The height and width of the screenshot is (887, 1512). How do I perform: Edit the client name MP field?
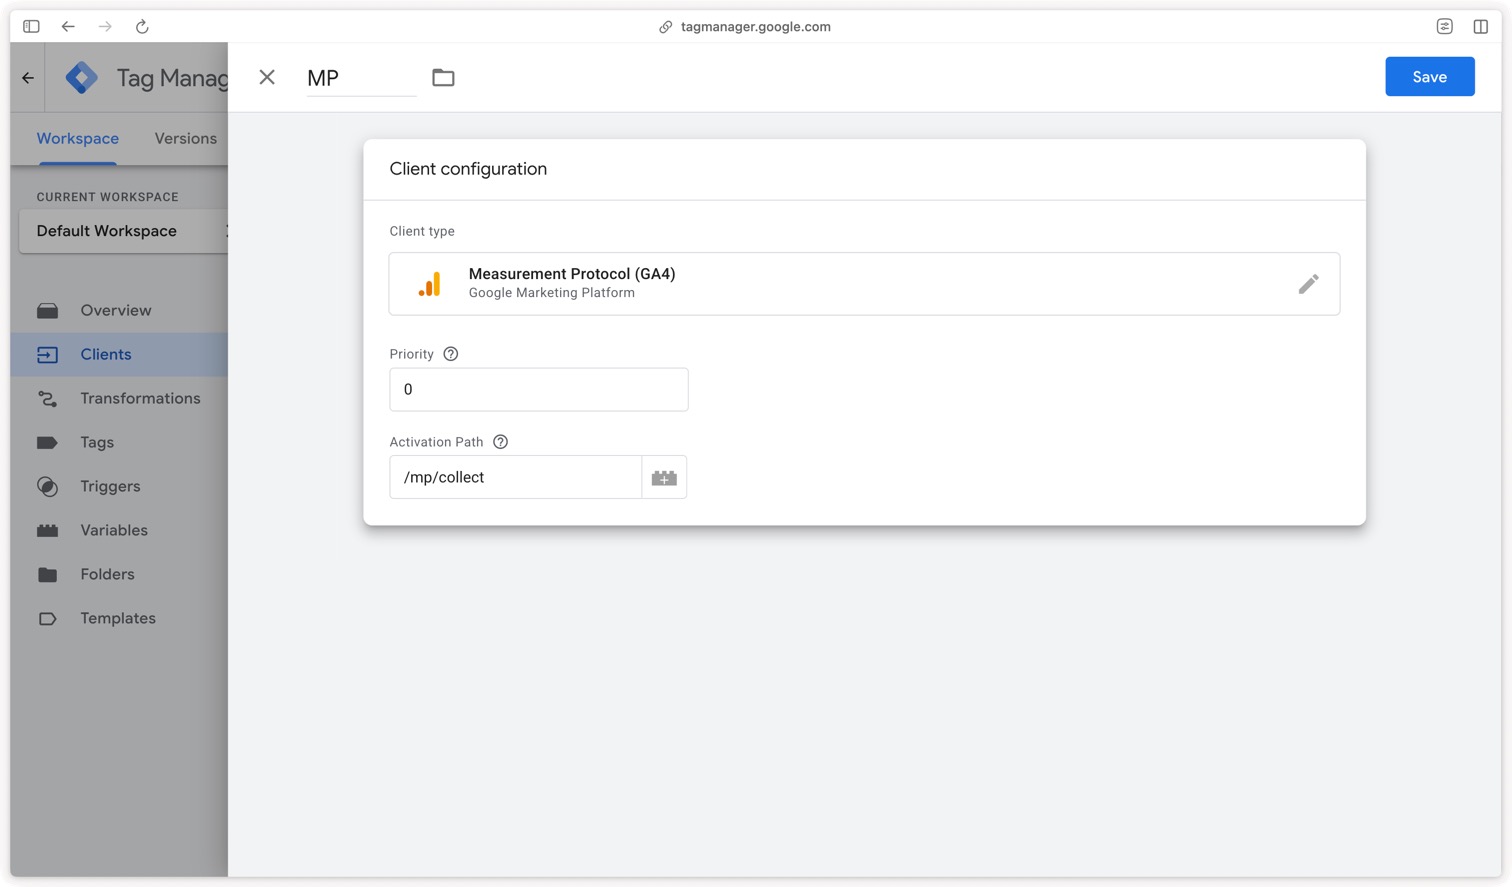(361, 78)
